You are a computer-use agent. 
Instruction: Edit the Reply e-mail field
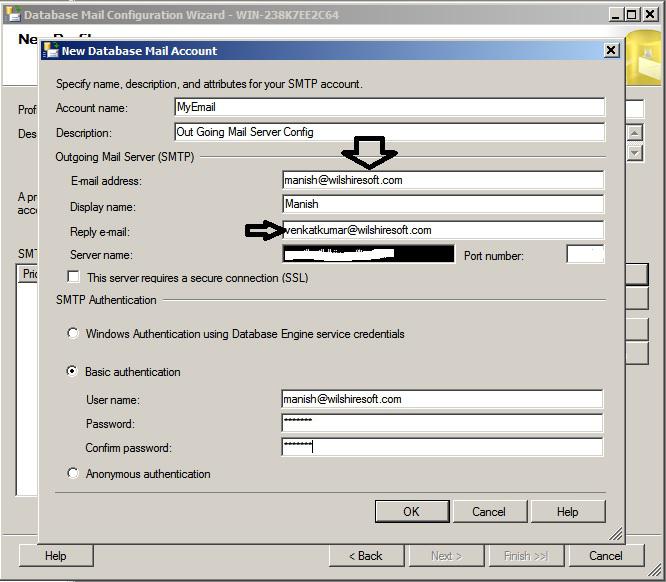pos(443,230)
